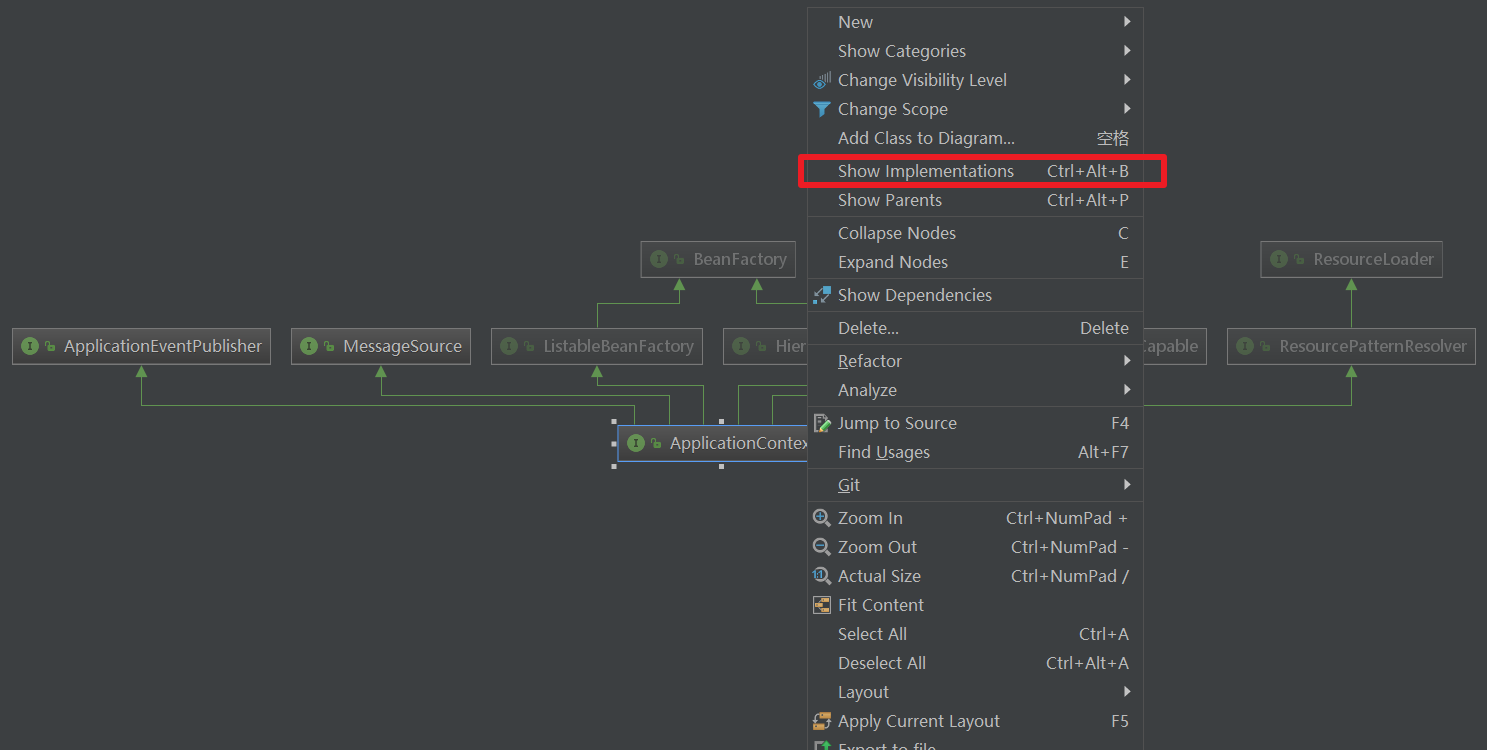Select the ListableBeanFactory diagram node
The height and width of the screenshot is (750, 1487).
(597, 346)
